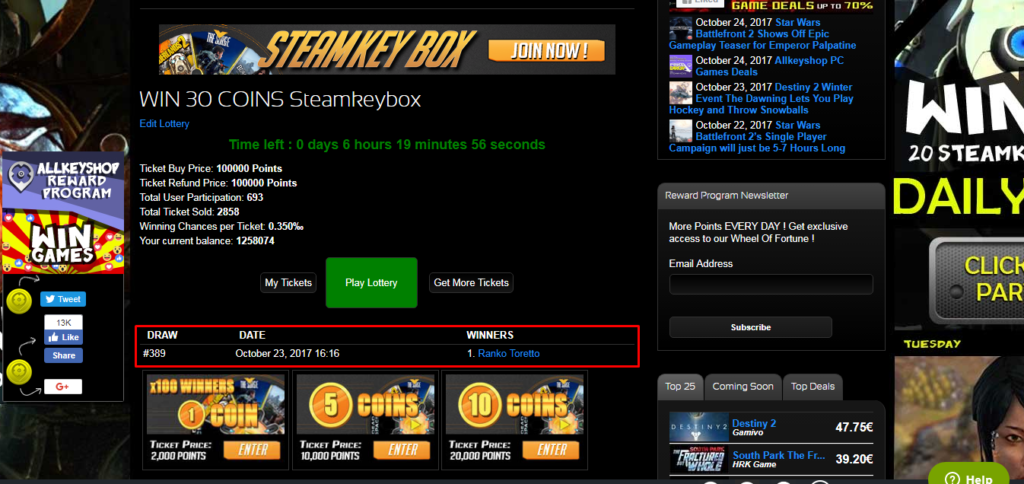Image resolution: width=1024 pixels, height=484 pixels.
Task: Click the Allkeyshop Reward Program banner
Action: click(62, 215)
